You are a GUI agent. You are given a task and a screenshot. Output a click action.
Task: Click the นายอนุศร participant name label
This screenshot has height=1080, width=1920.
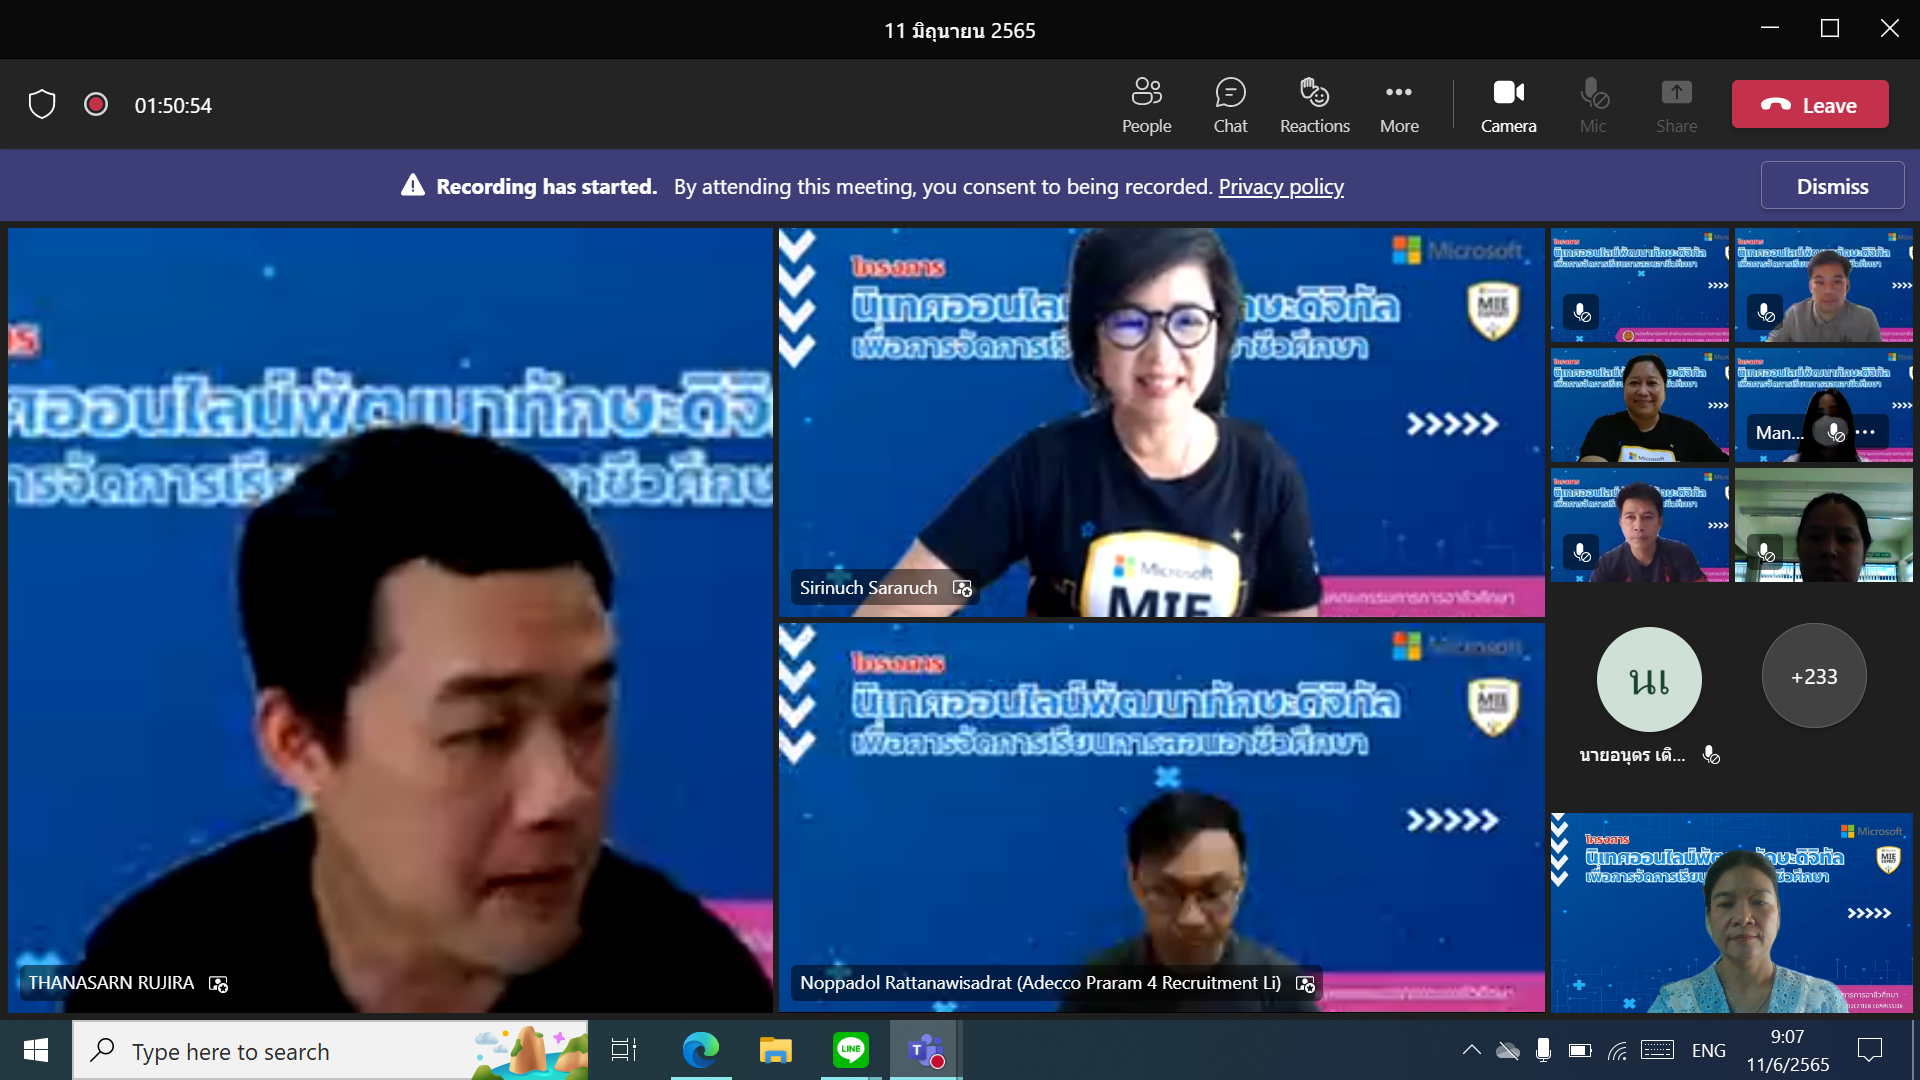[x=1632, y=755]
